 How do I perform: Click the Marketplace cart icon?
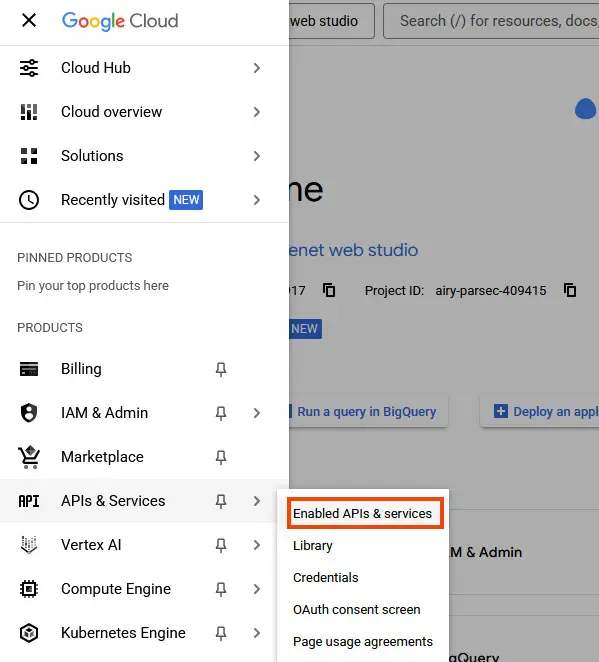pos(29,457)
